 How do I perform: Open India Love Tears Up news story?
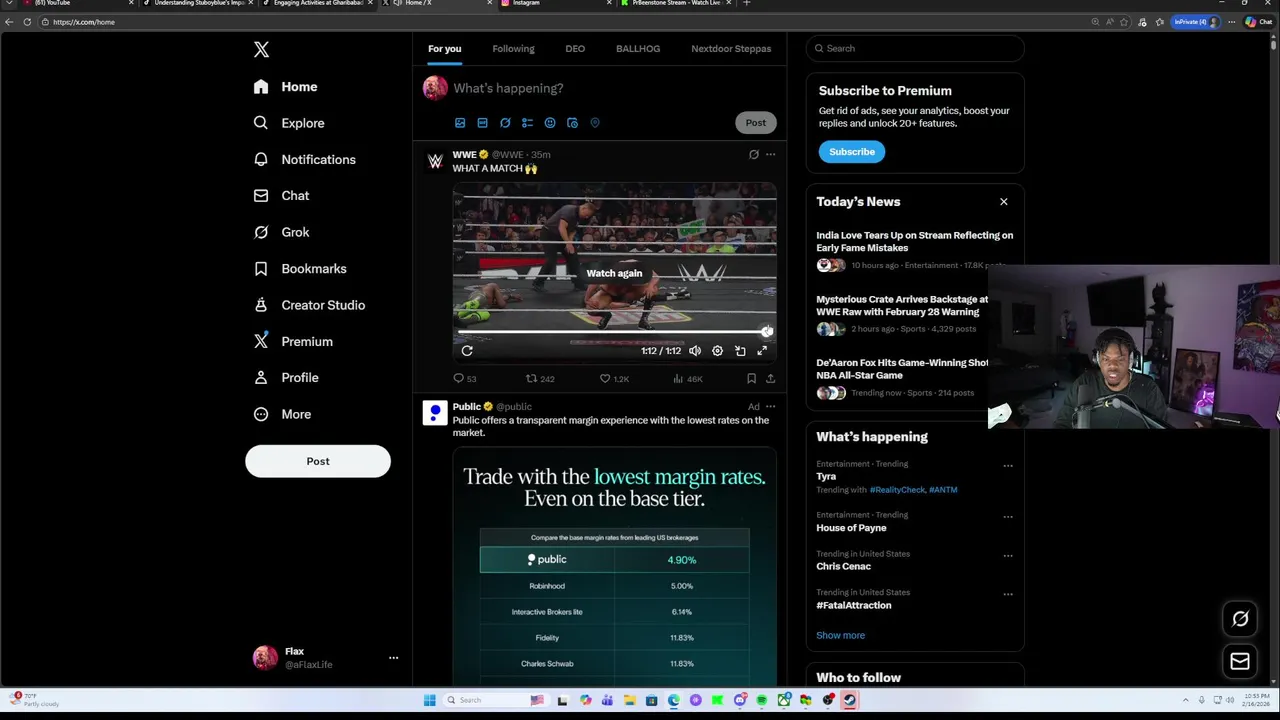pos(914,241)
